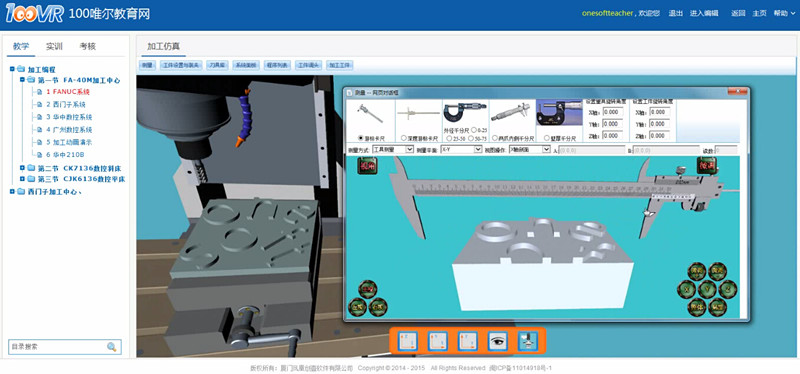Select the outside micrometer tool image
Screen dimensions: 800x374
(x=465, y=112)
